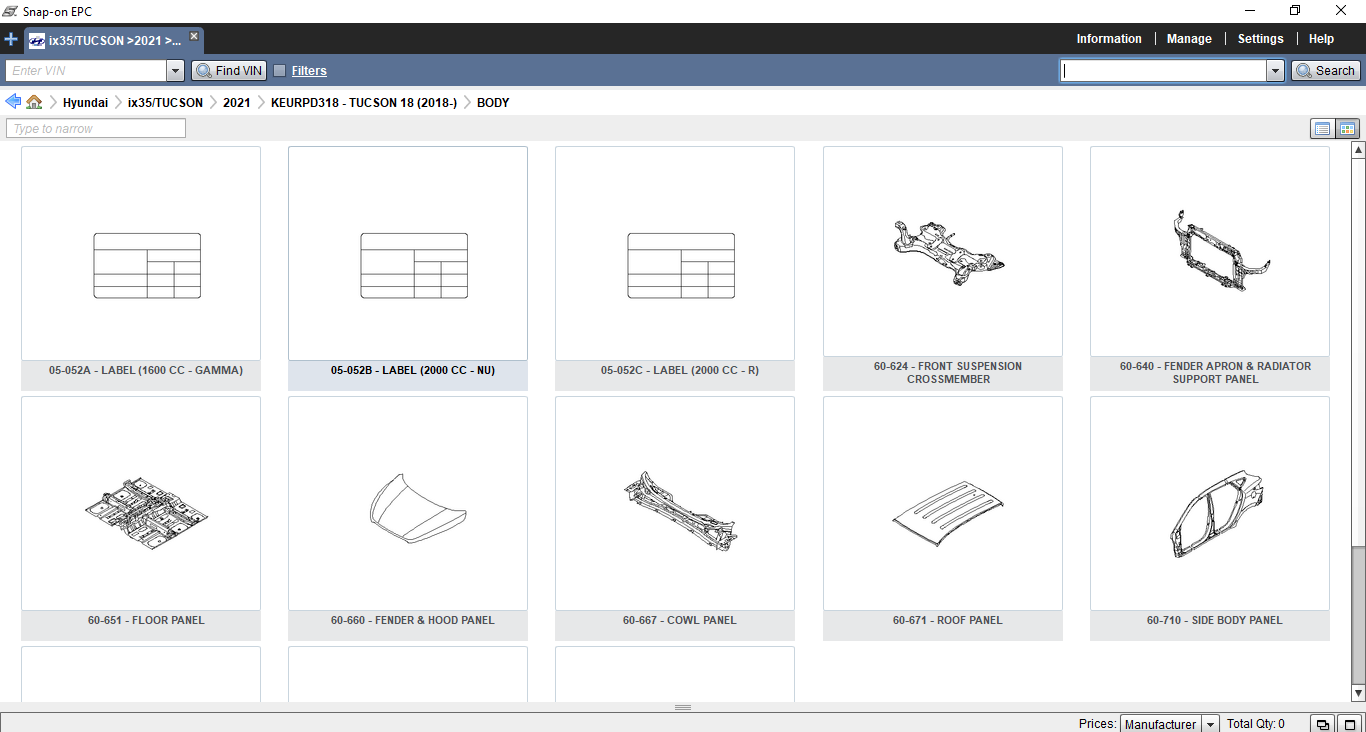
Task: Click the Filters link
Action: [309, 71]
